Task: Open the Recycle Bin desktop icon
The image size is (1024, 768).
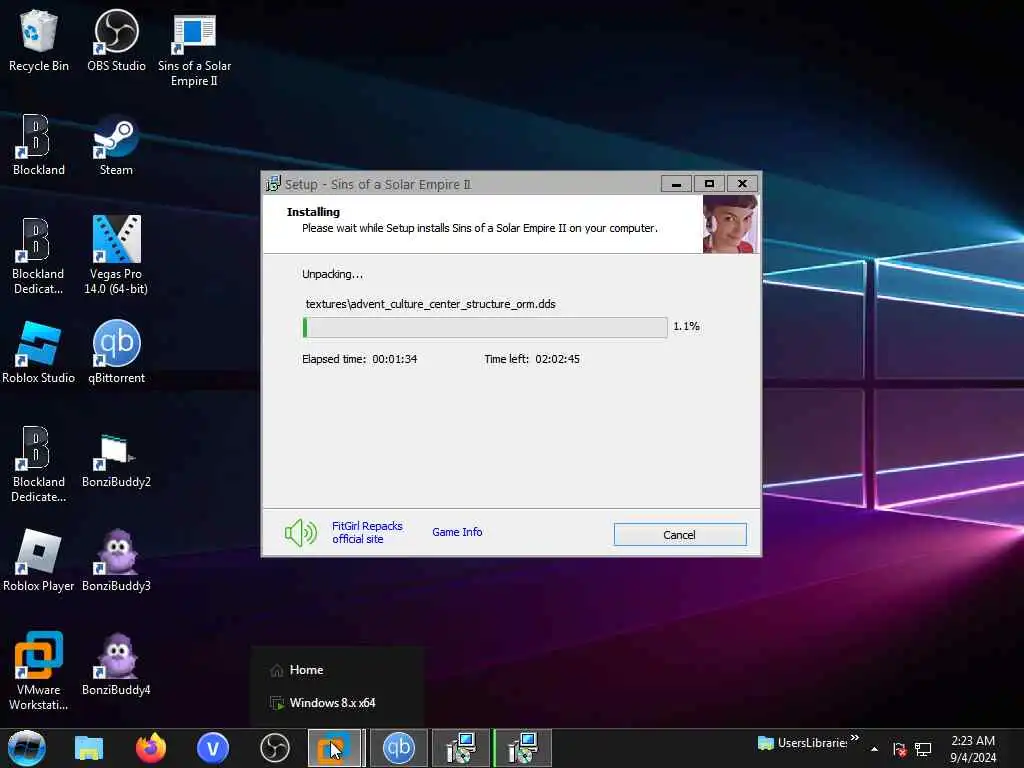Action: pos(39,40)
